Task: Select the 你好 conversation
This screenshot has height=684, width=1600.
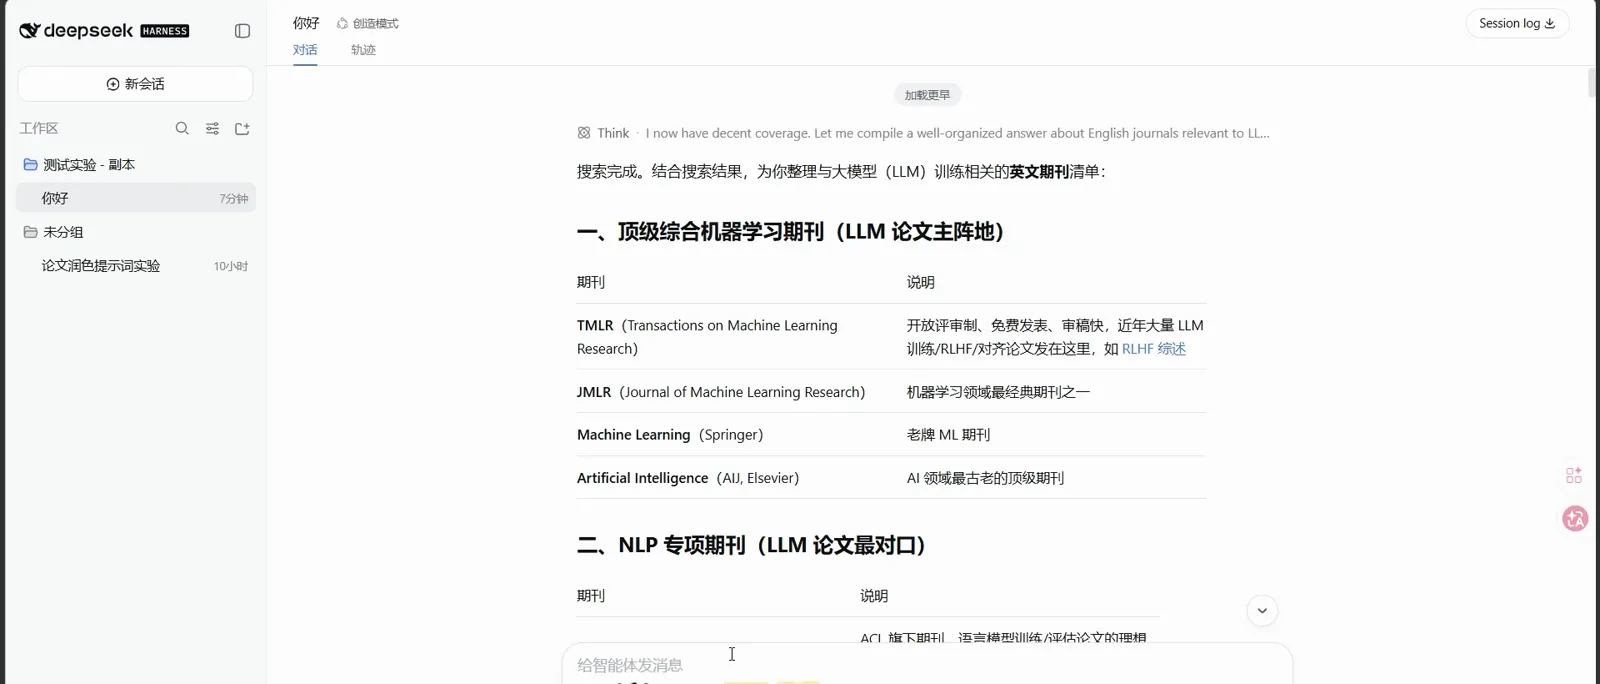Action: point(136,198)
